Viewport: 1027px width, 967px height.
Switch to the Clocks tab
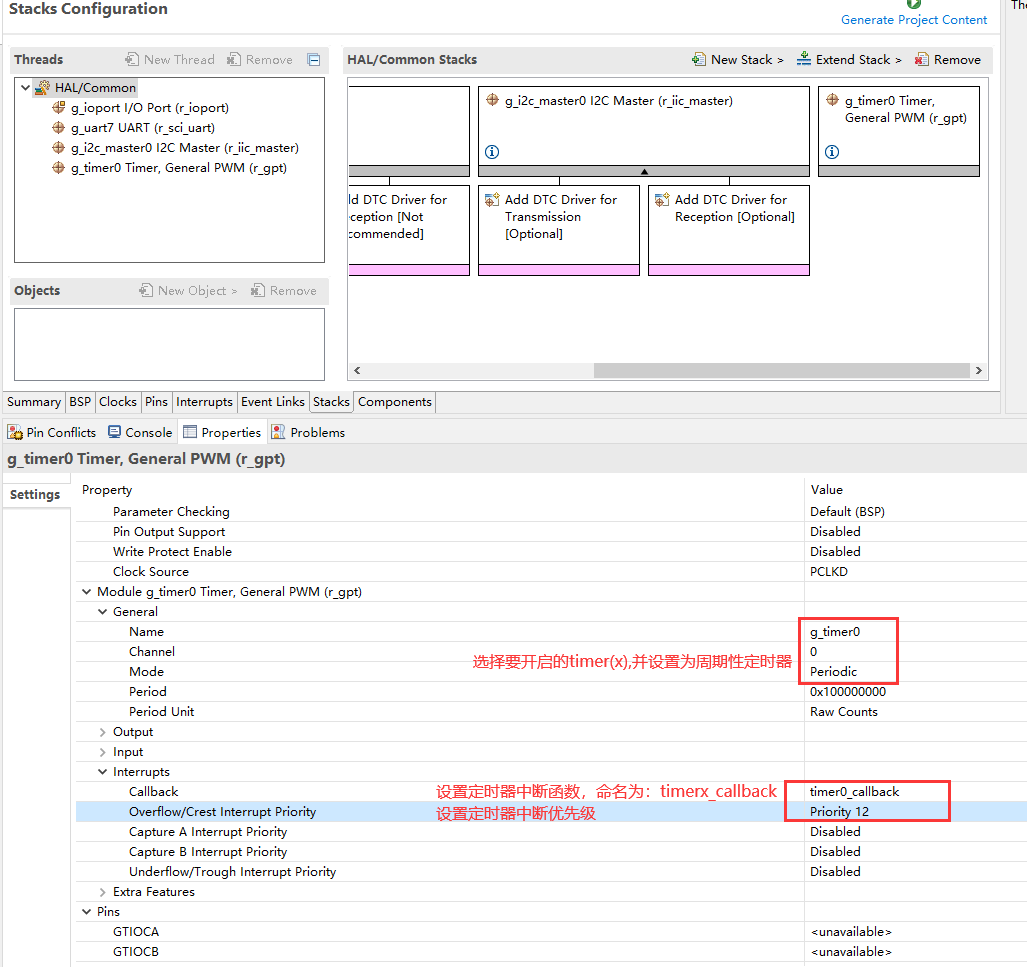[x=117, y=402]
